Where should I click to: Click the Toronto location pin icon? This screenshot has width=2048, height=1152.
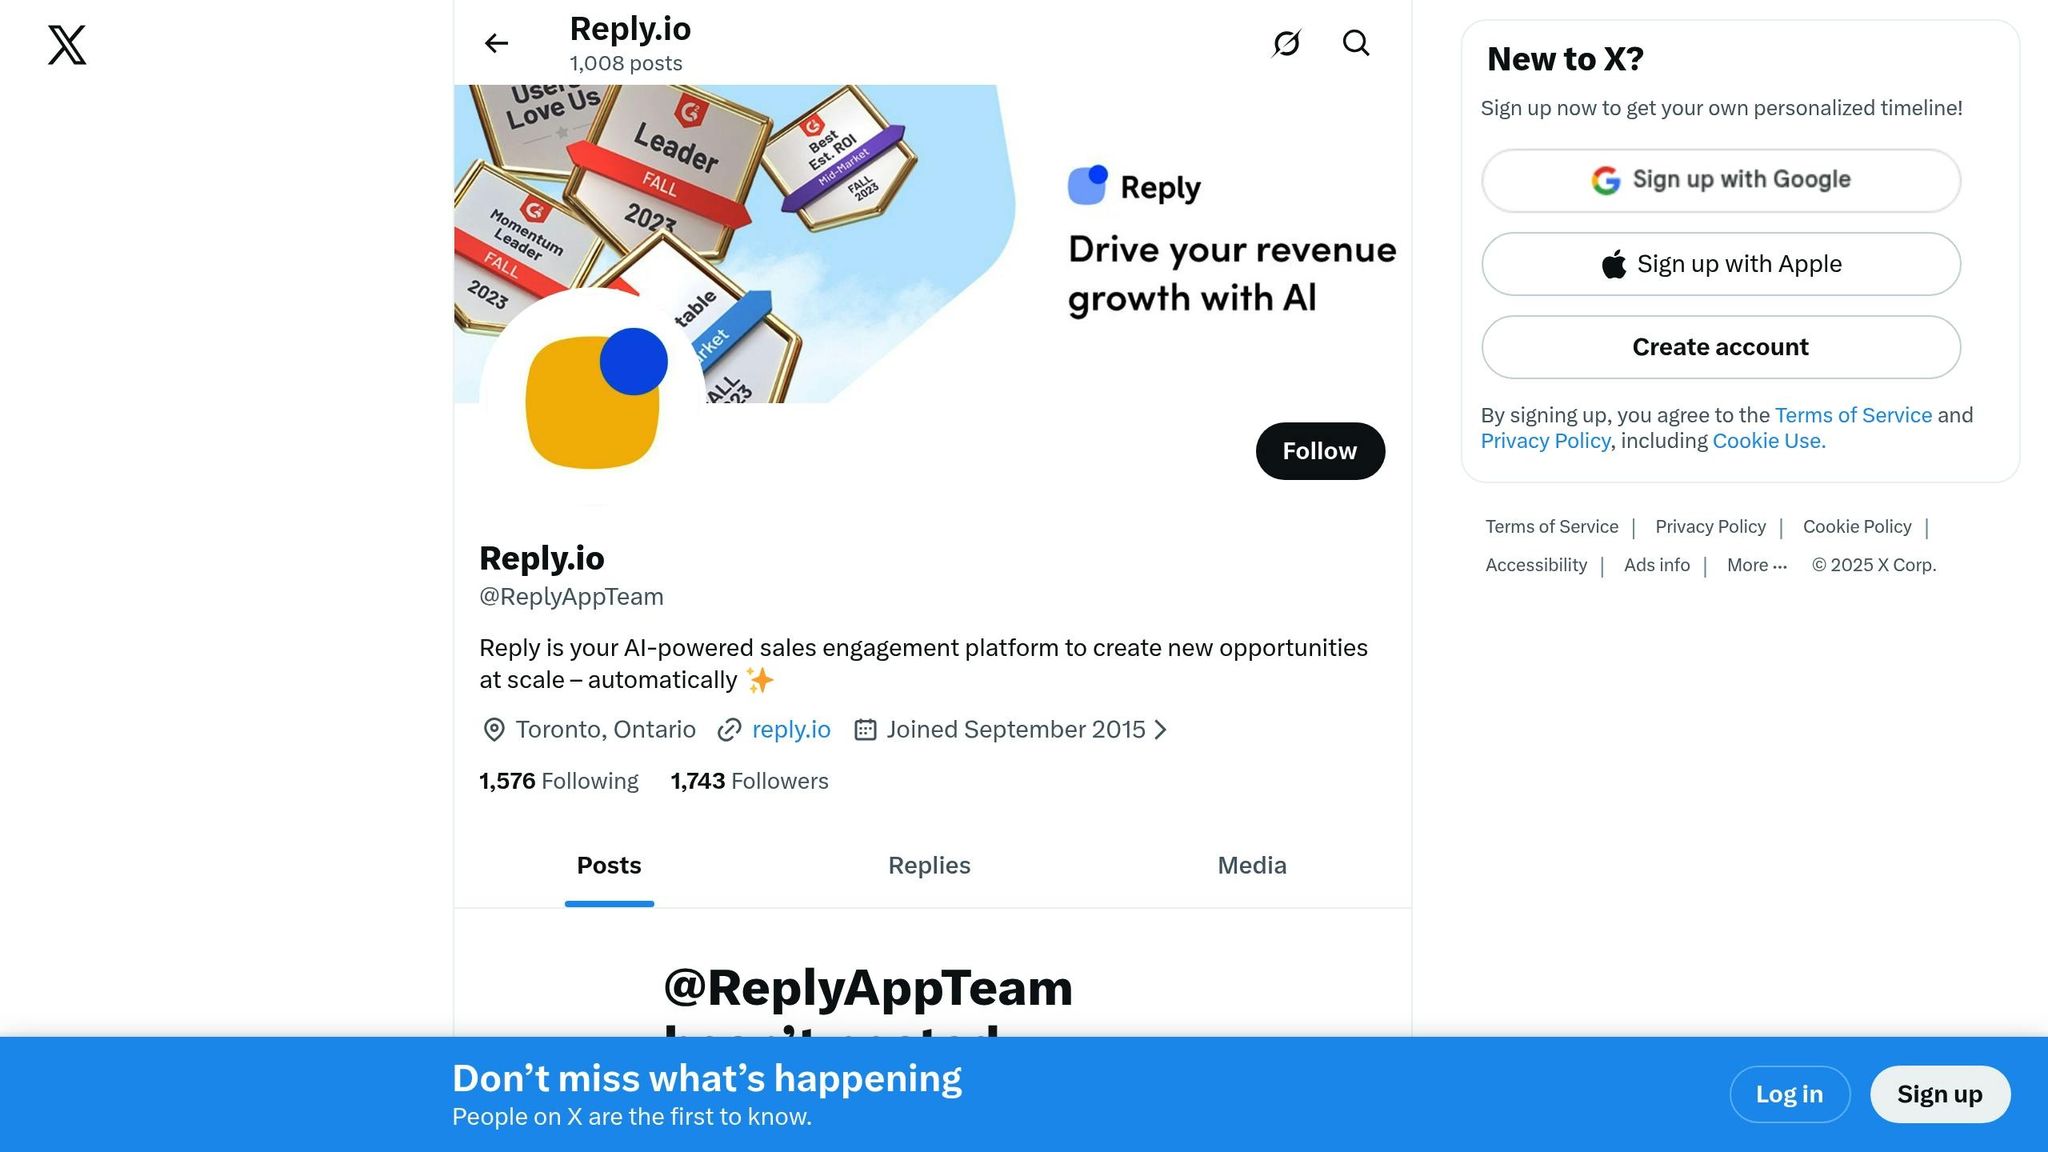click(x=493, y=730)
